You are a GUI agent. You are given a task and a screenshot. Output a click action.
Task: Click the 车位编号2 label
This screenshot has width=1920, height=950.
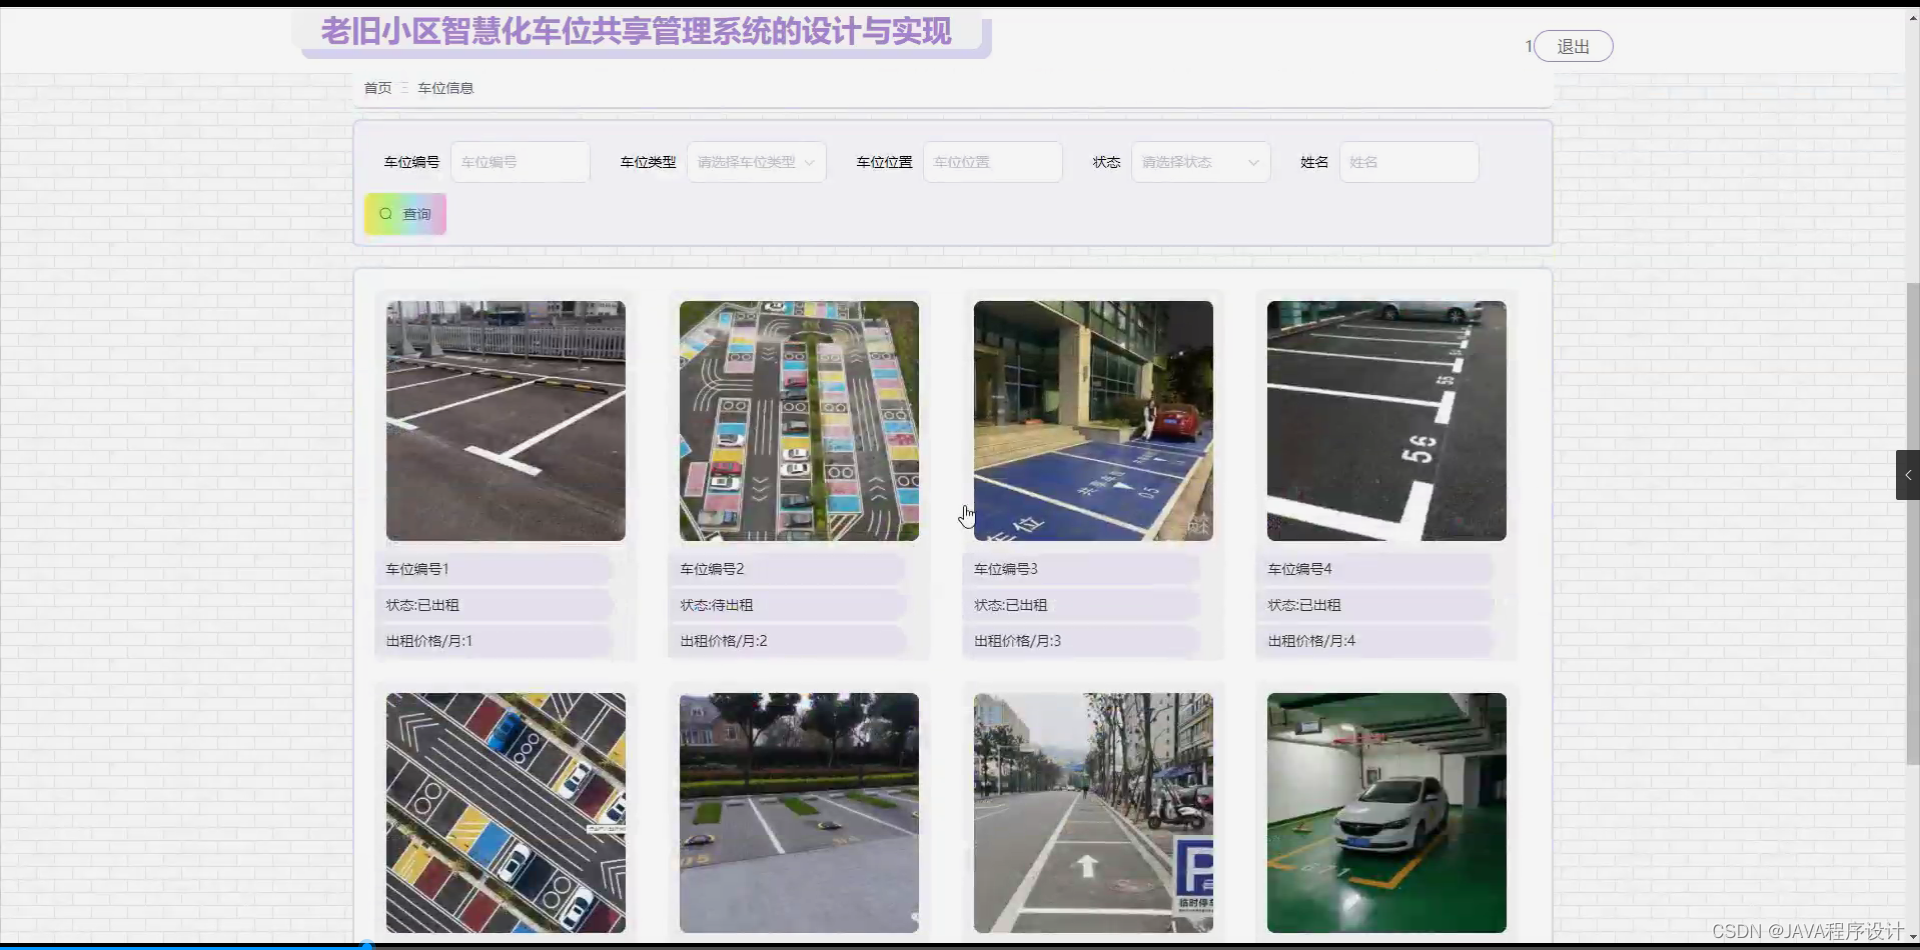[x=712, y=569]
